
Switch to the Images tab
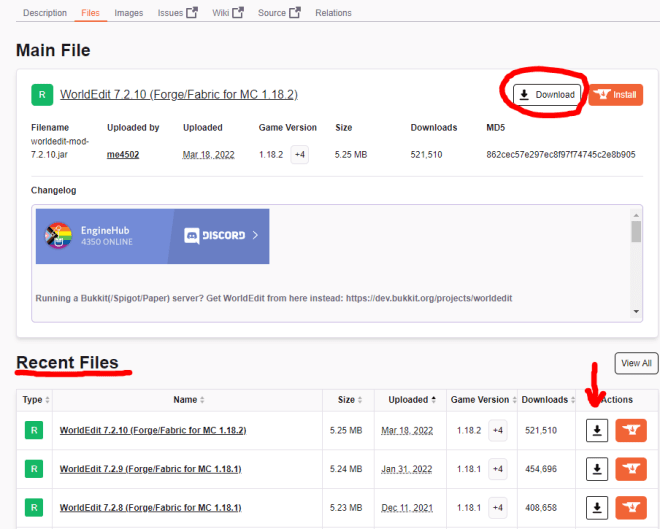[129, 13]
